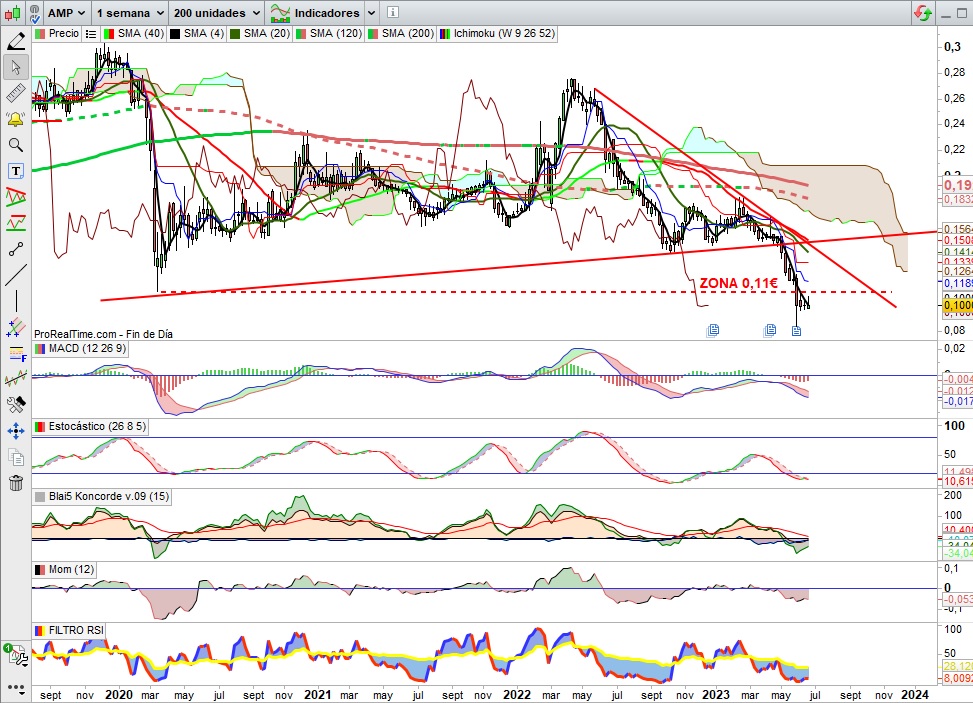Open the Indicadores menu
The width and height of the screenshot is (973, 703).
point(324,13)
